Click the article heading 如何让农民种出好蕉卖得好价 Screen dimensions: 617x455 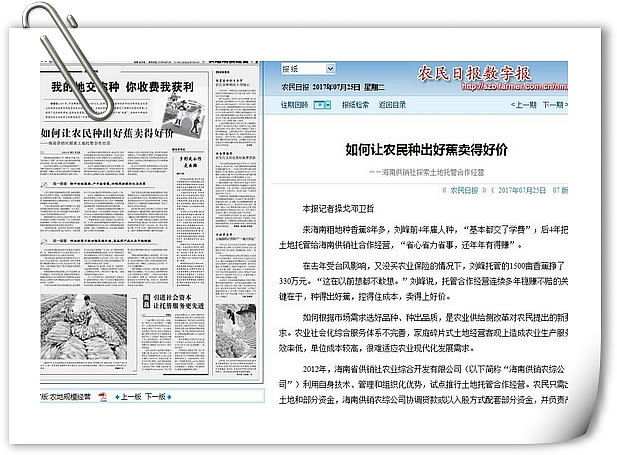427,150
